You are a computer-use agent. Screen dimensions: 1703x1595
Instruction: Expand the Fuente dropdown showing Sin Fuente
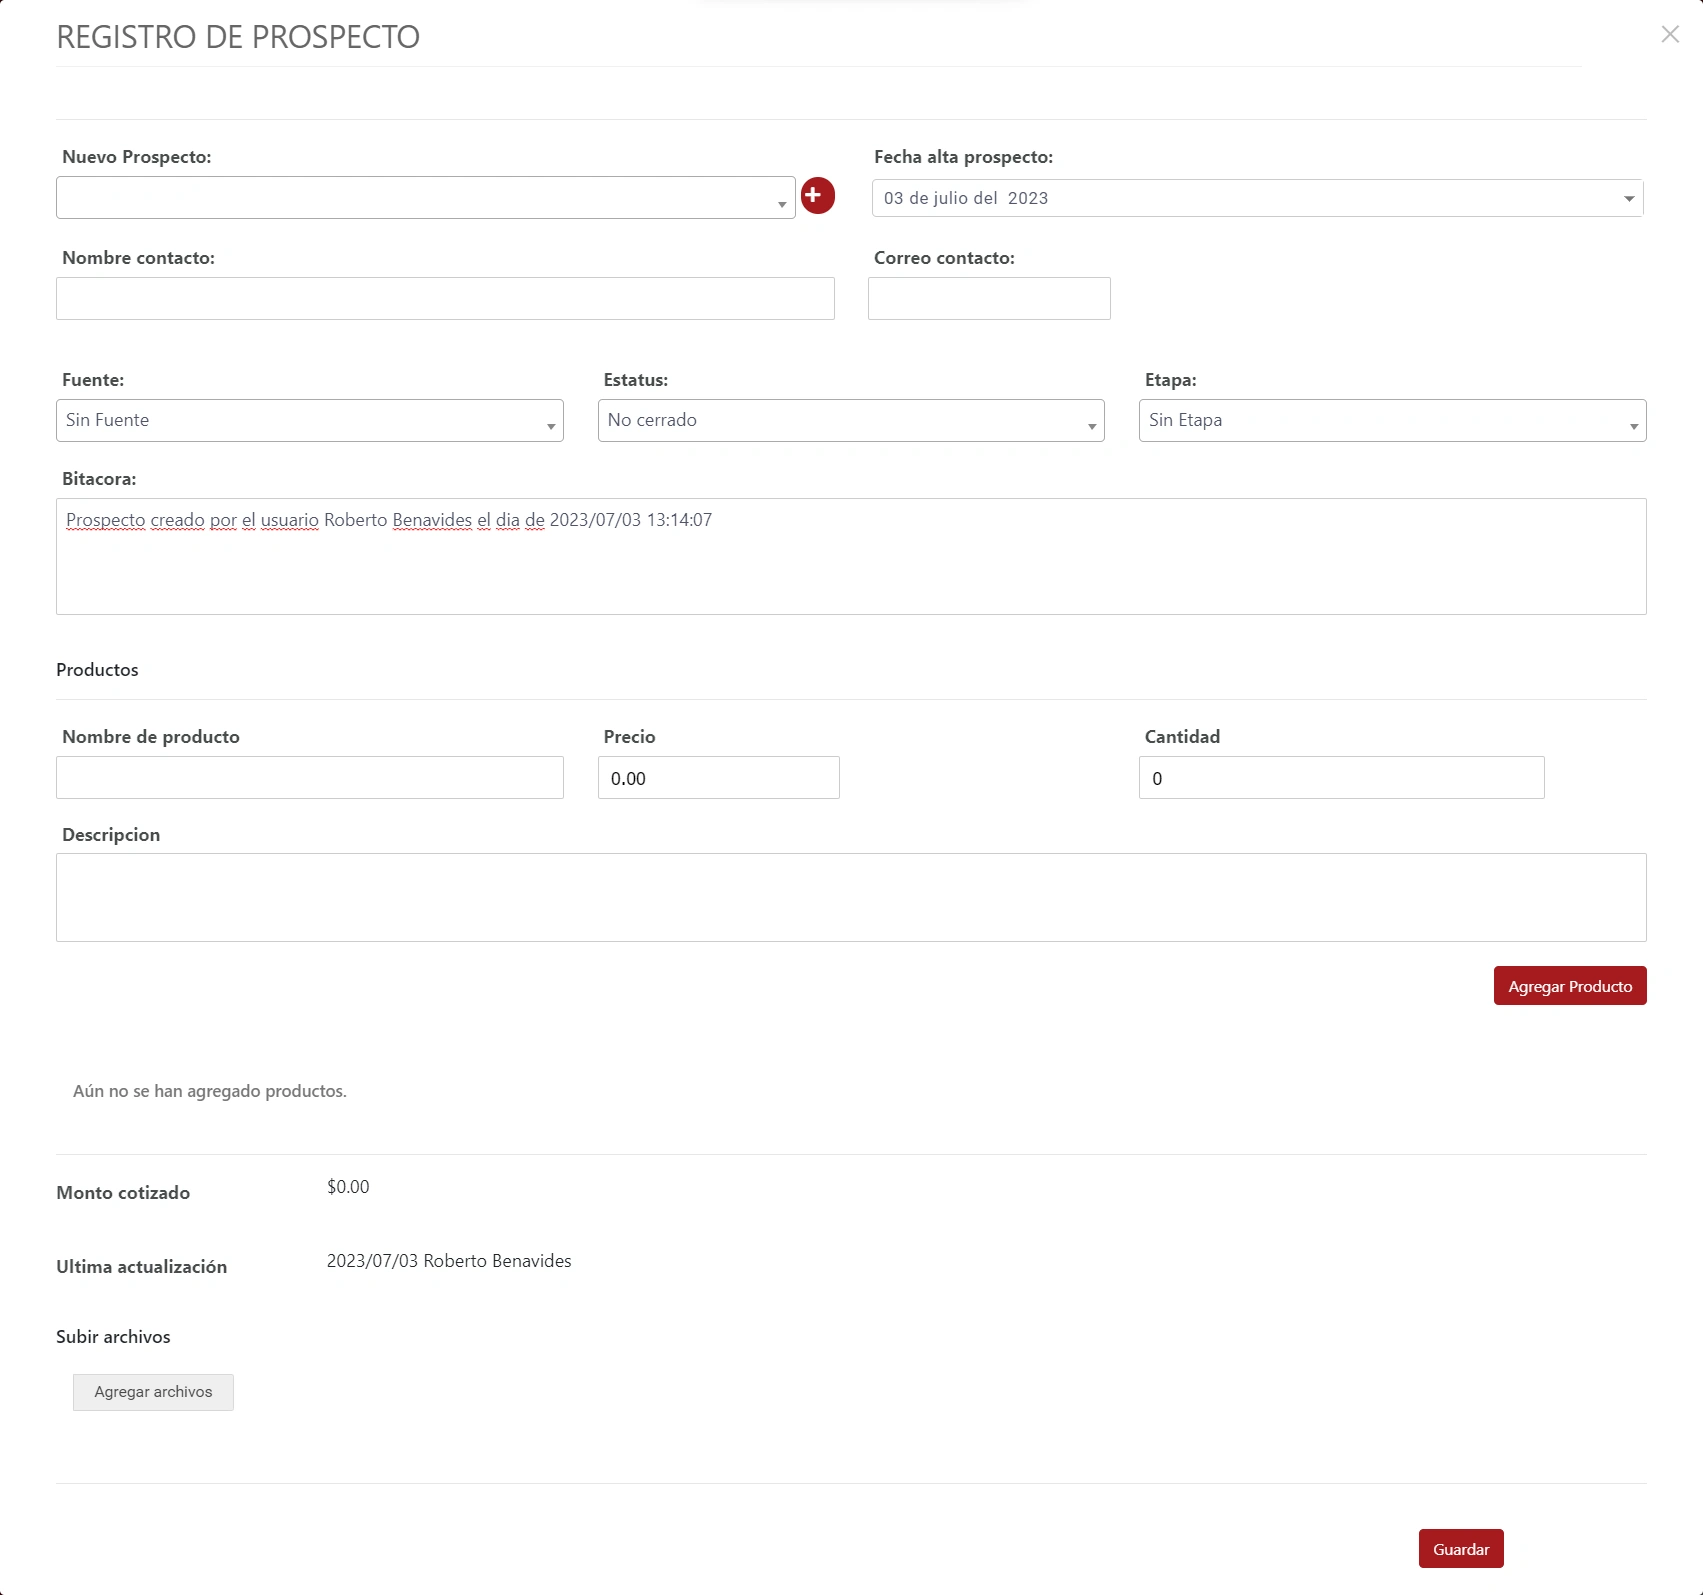pos(309,420)
